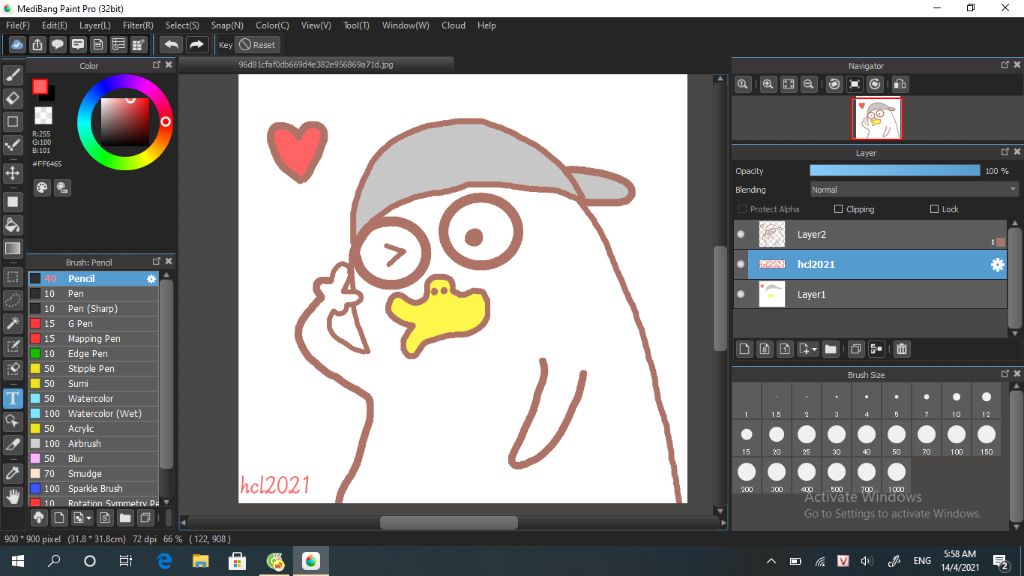Click the red foreground color swatch
1024x576 pixels.
coord(40,86)
